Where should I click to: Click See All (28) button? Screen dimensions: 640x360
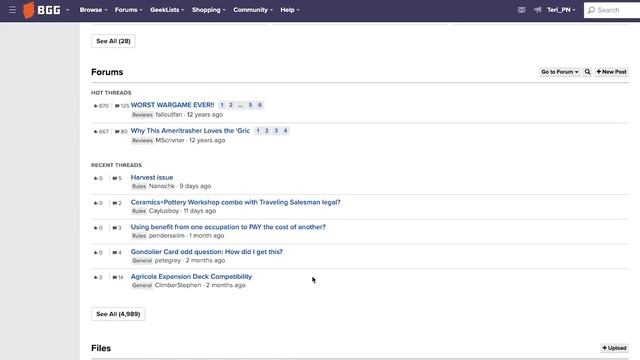click(113, 41)
